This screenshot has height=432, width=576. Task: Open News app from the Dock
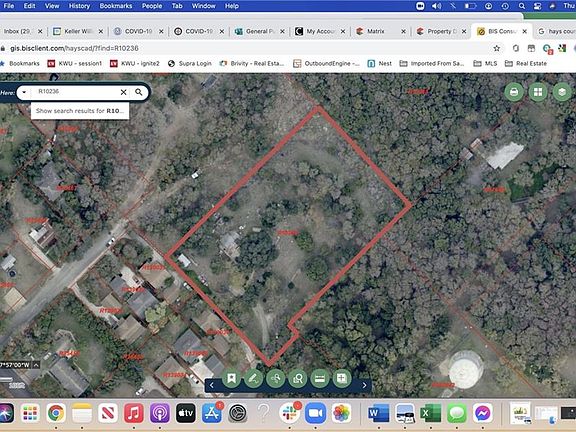pyautogui.click(x=108, y=413)
